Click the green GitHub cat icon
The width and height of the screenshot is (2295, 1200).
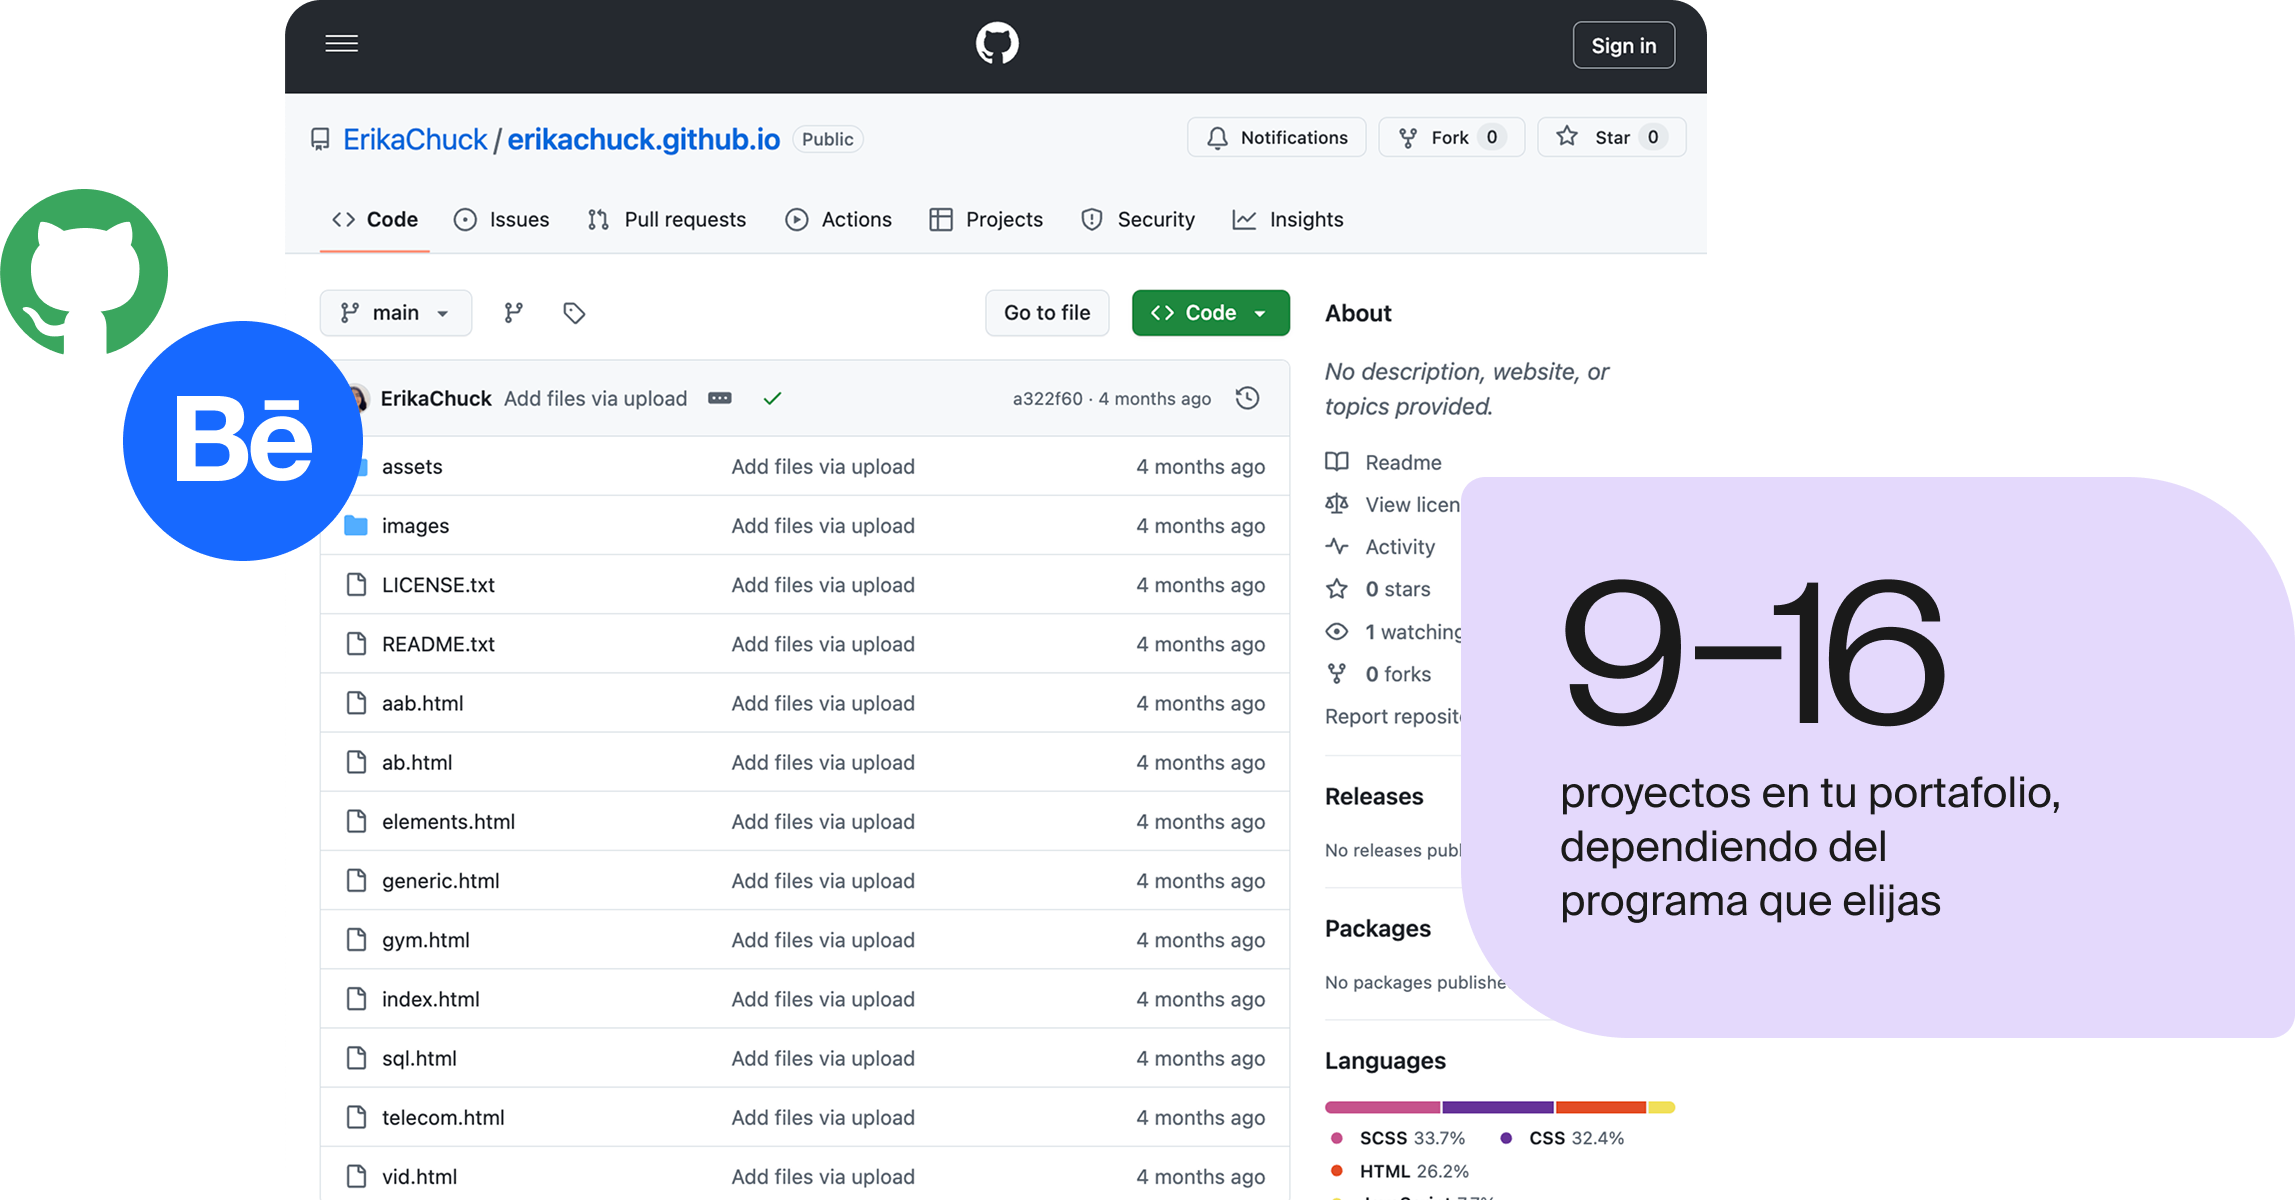pyautogui.click(x=84, y=272)
